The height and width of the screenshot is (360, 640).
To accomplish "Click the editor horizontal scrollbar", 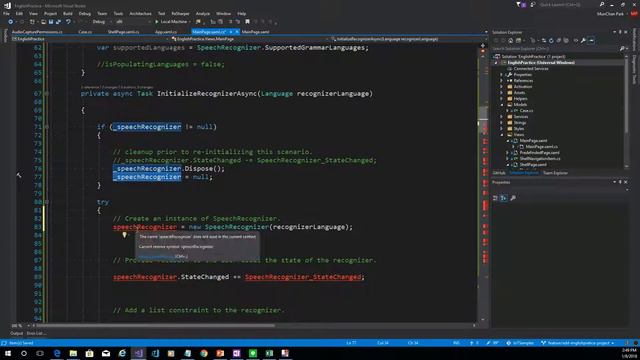I will [x=155, y=326].
